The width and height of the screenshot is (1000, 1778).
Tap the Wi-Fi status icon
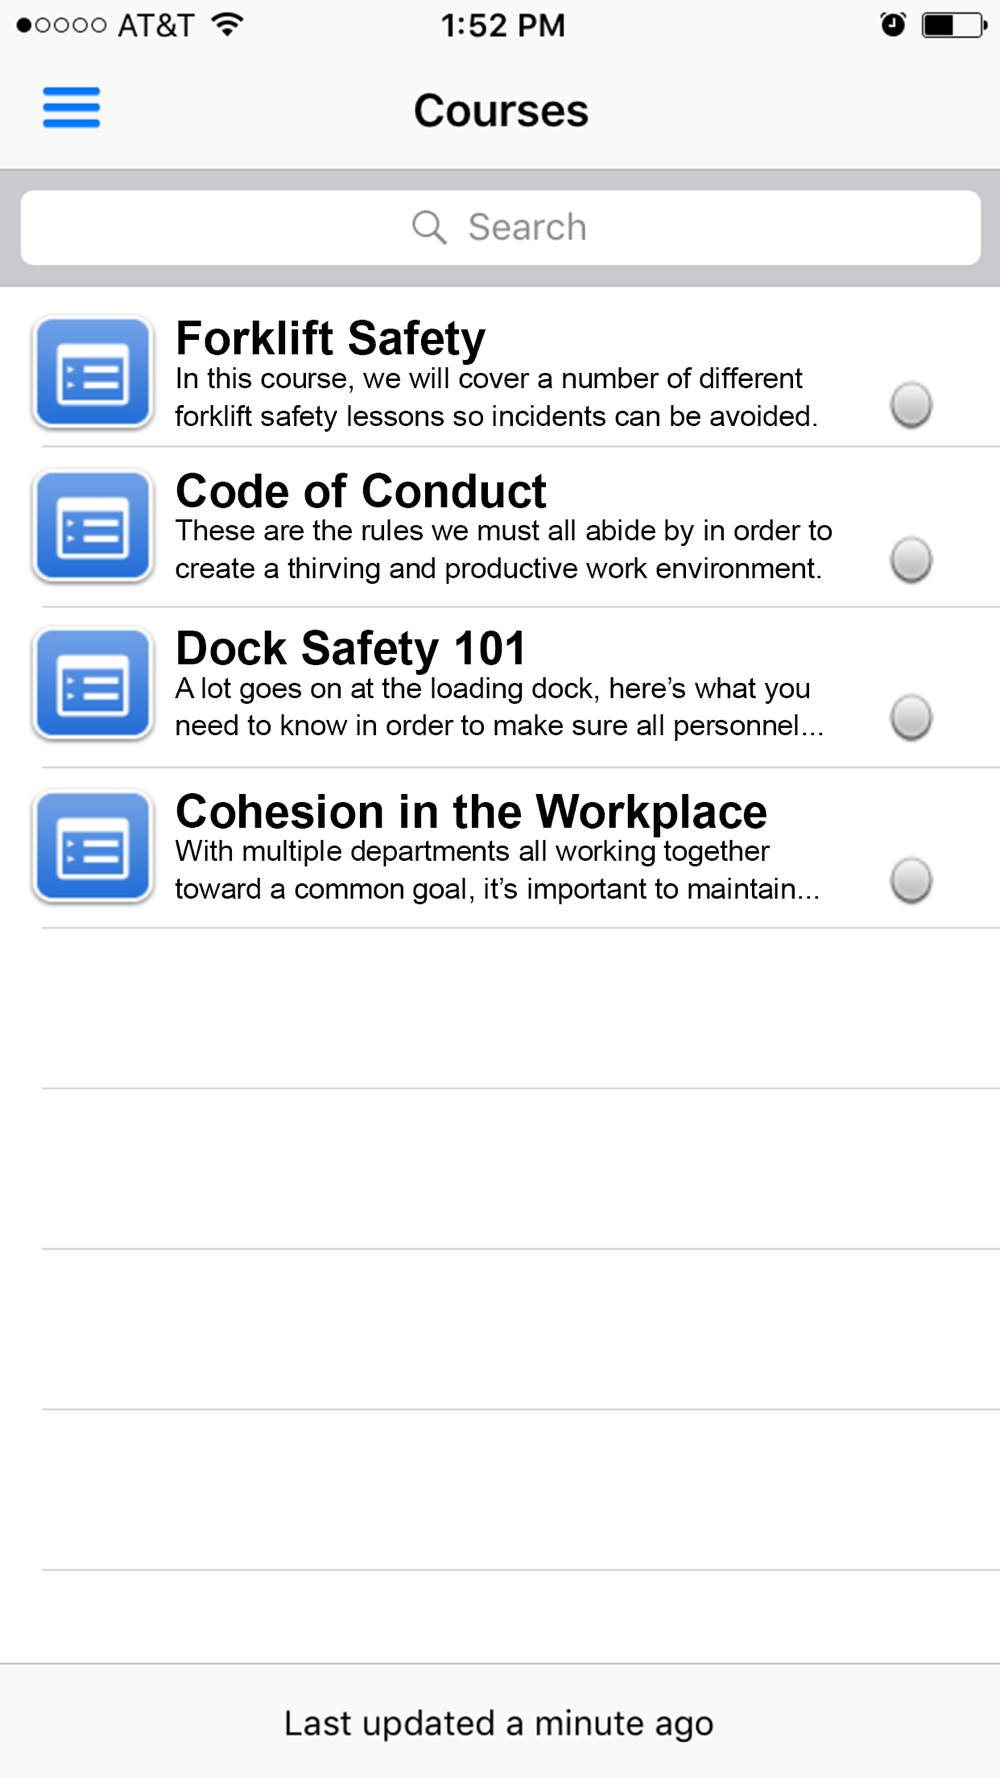(x=228, y=25)
